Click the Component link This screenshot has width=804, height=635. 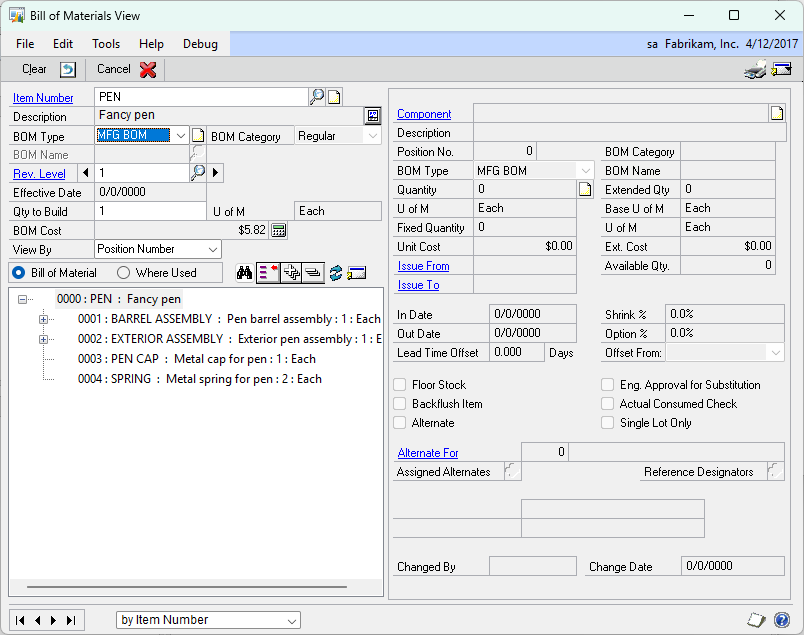(x=424, y=113)
